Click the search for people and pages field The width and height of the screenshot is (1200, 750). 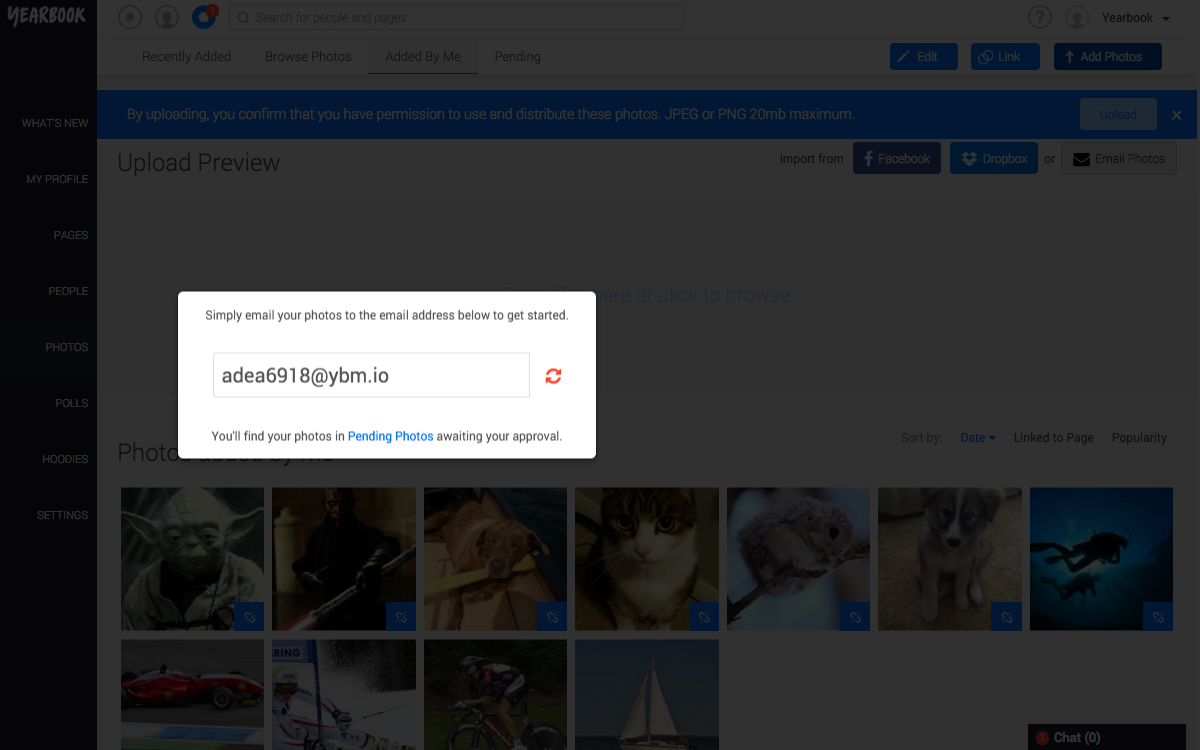point(456,17)
